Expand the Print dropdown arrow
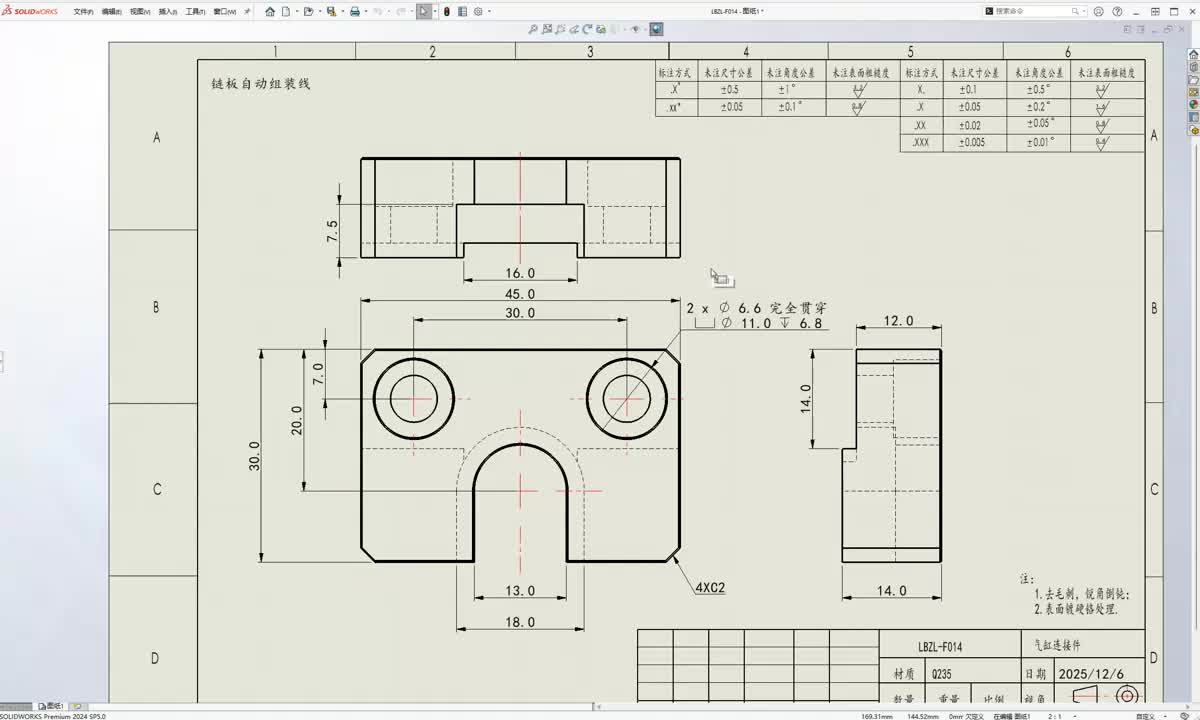Viewport: 1200px width, 720px height. pos(365,12)
